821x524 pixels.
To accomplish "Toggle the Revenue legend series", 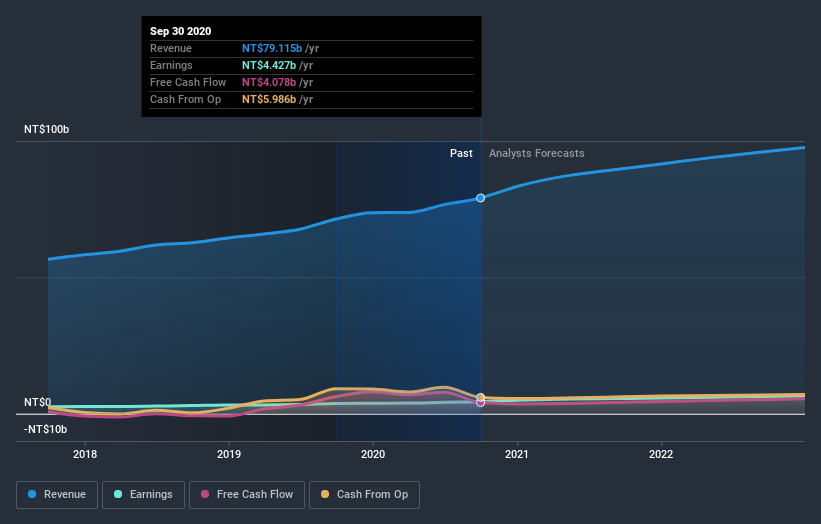I will point(57,495).
